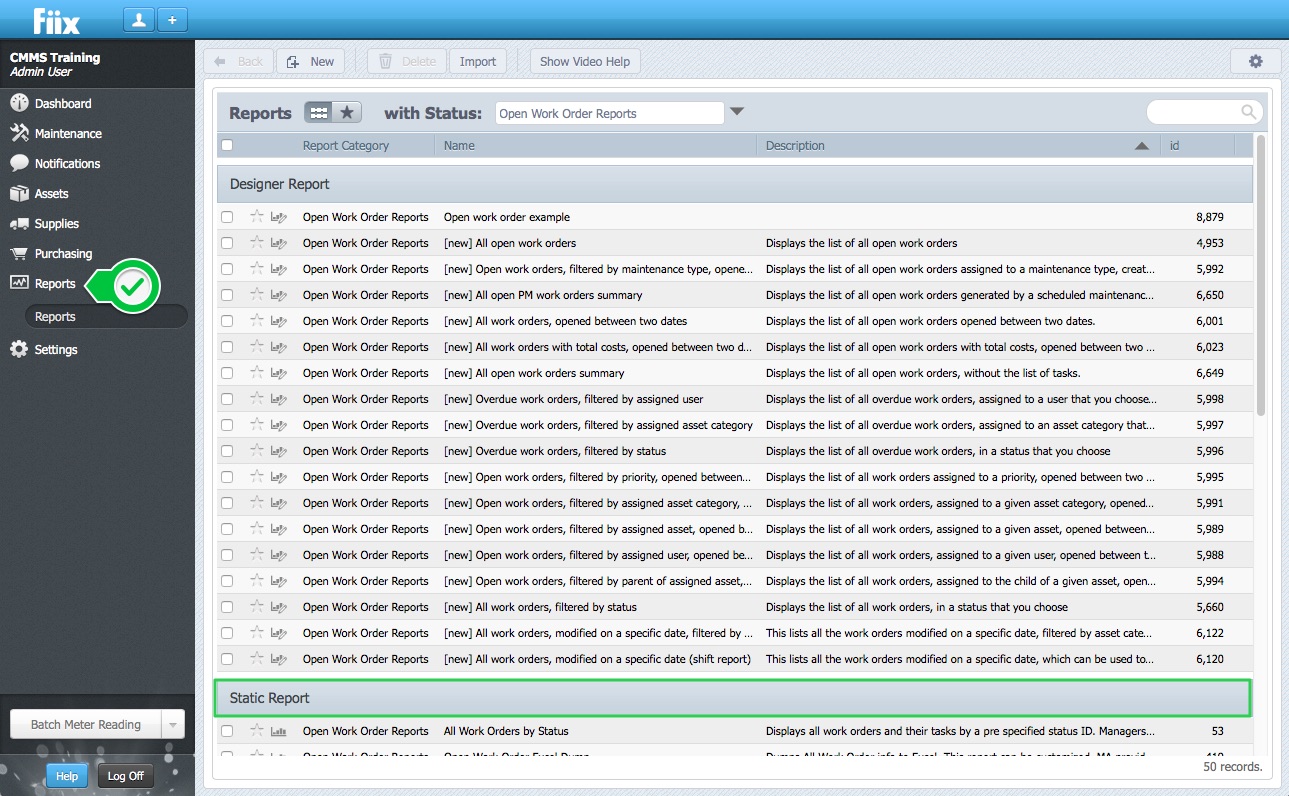Collapse the Designer Report group header

click(x=735, y=184)
